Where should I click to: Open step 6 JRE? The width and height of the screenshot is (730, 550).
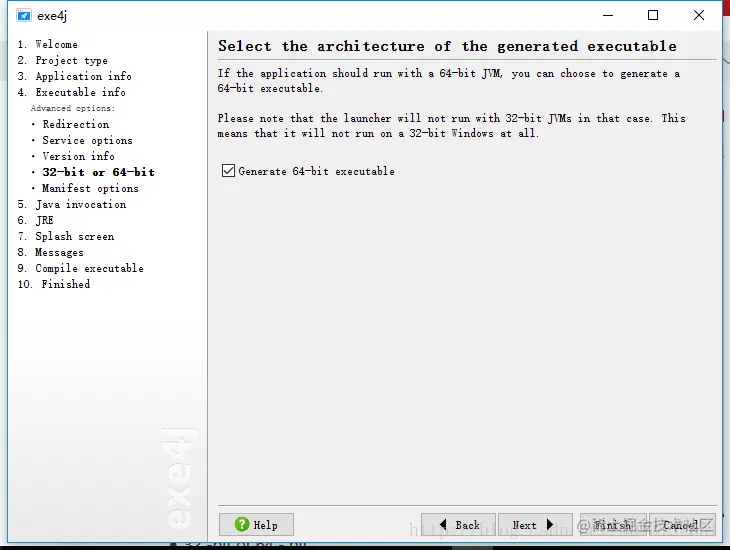pos(35,220)
